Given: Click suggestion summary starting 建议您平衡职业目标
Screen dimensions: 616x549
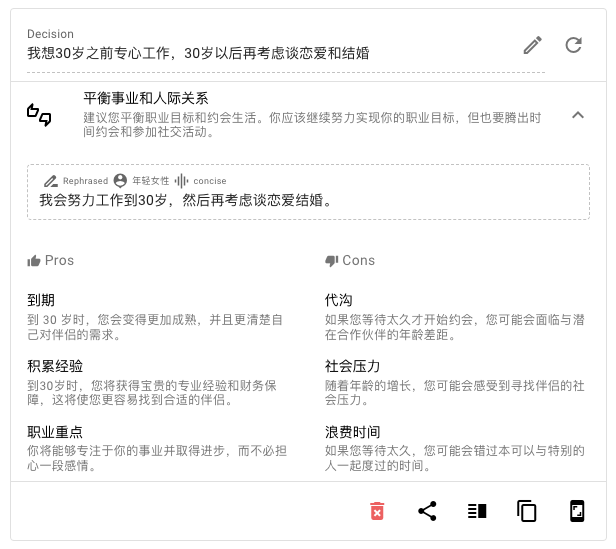Looking at the screenshot, I should tap(312, 125).
